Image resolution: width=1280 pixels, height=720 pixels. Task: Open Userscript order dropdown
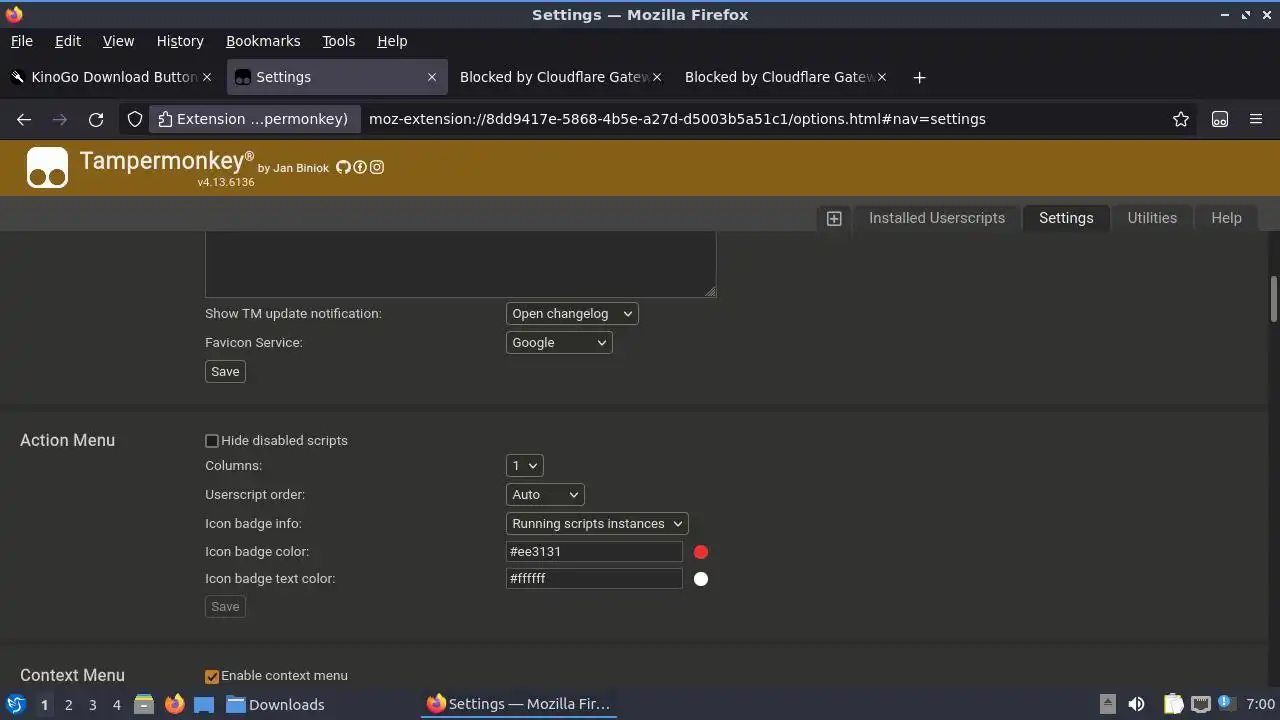tap(545, 495)
